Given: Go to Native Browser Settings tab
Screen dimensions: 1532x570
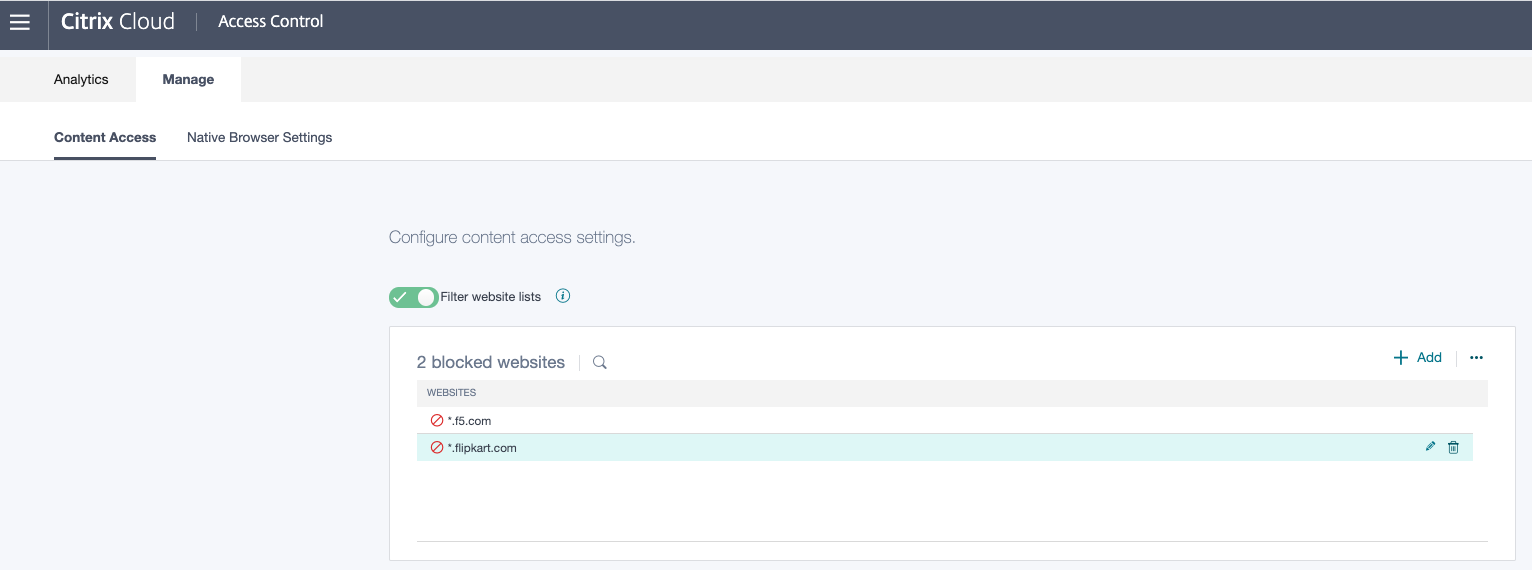Looking at the screenshot, I should click(x=259, y=137).
